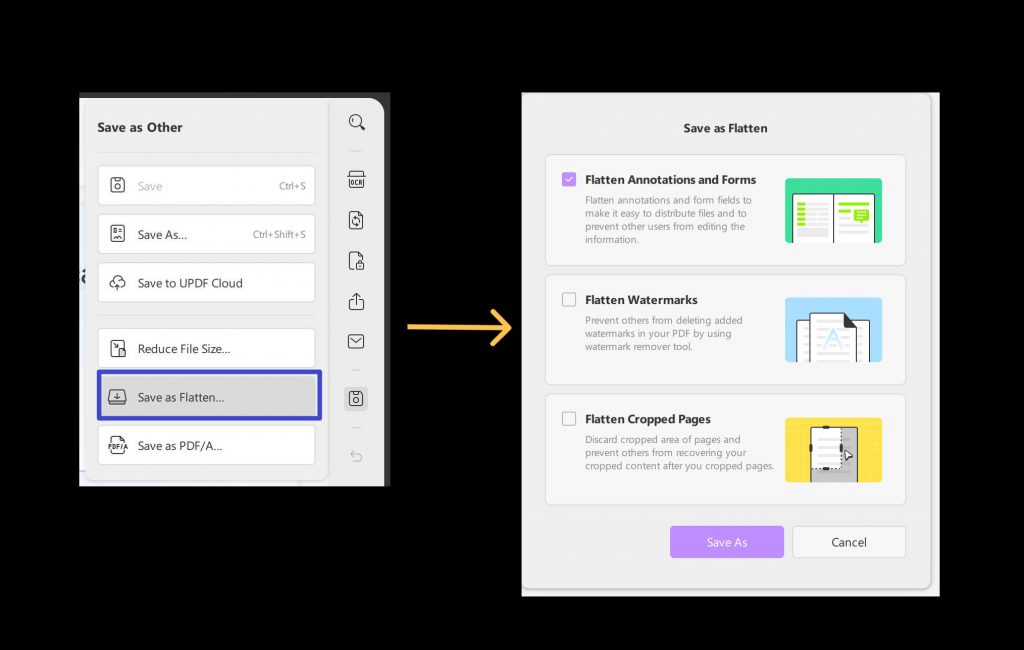Click the Save As button

click(727, 541)
